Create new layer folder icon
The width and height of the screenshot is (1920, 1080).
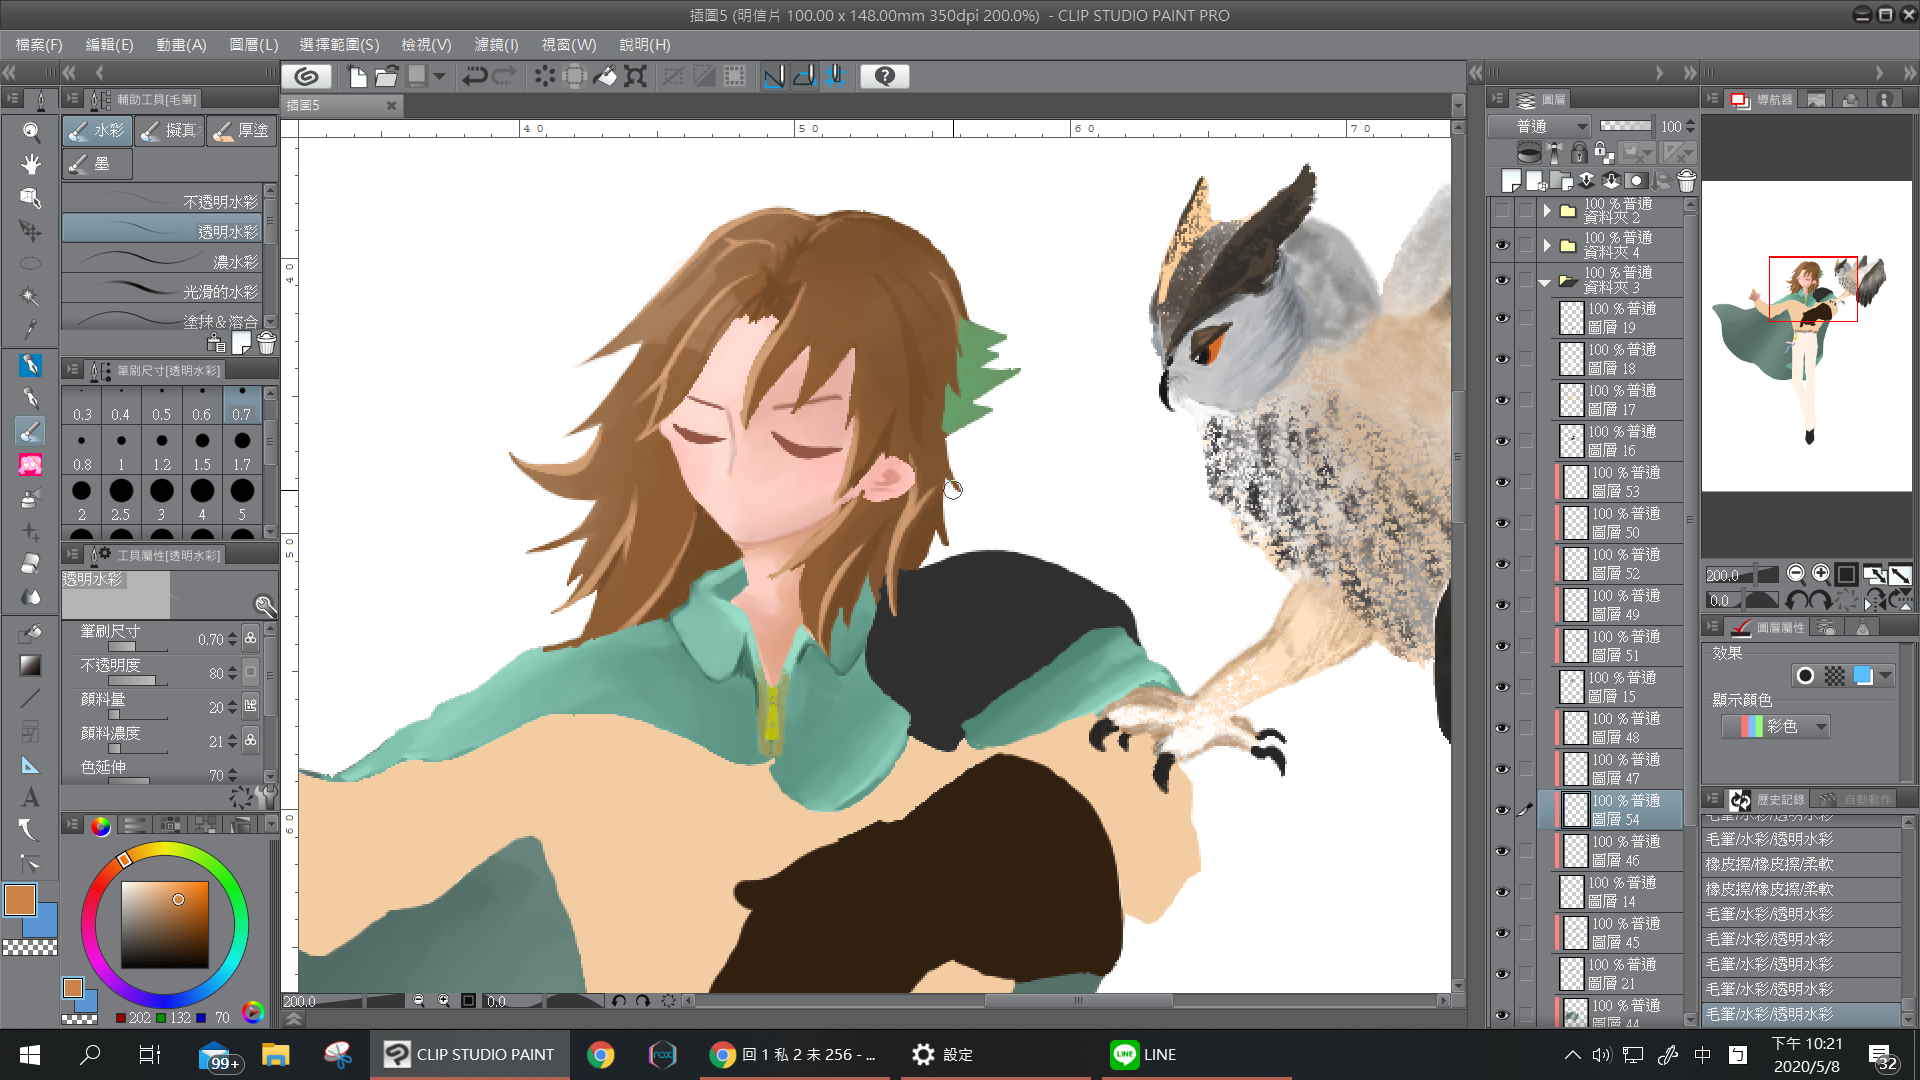[x=1561, y=181]
